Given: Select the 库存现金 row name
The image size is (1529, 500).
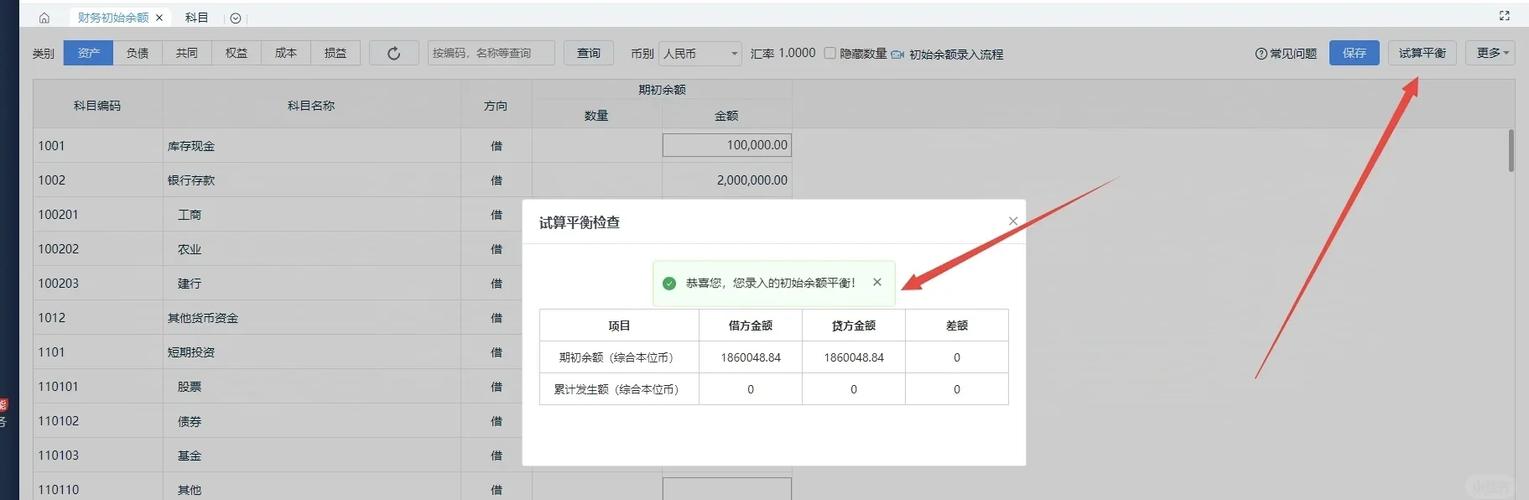Looking at the screenshot, I should click(x=191, y=146).
